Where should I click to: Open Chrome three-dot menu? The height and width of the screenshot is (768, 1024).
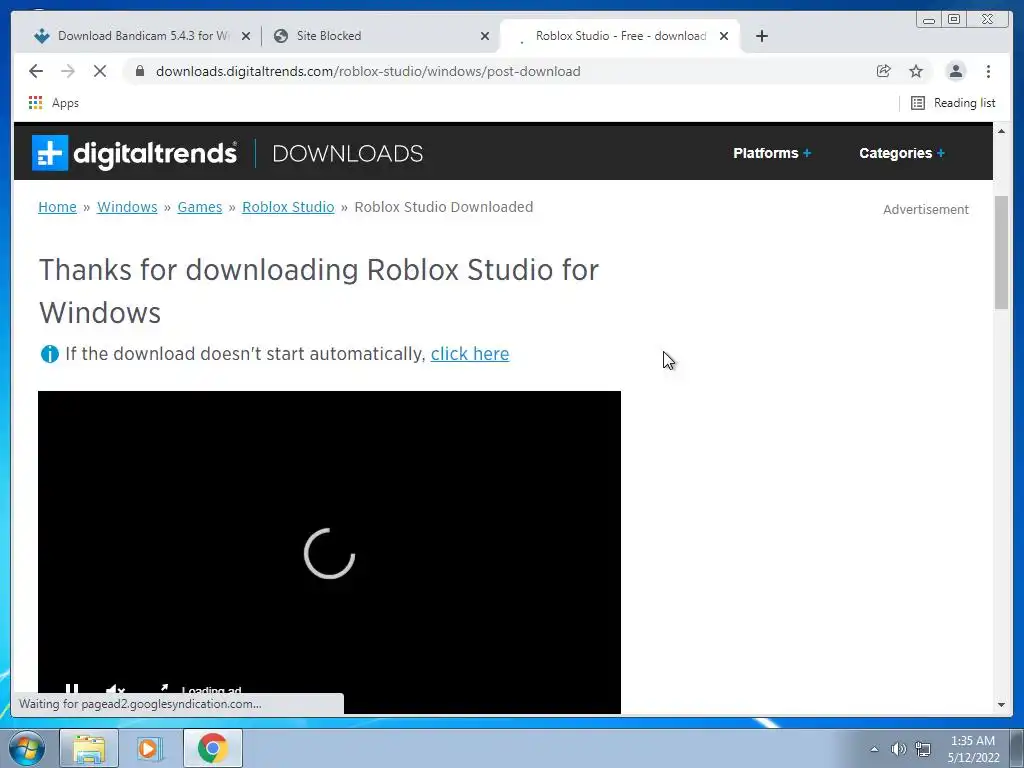point(988,71)
